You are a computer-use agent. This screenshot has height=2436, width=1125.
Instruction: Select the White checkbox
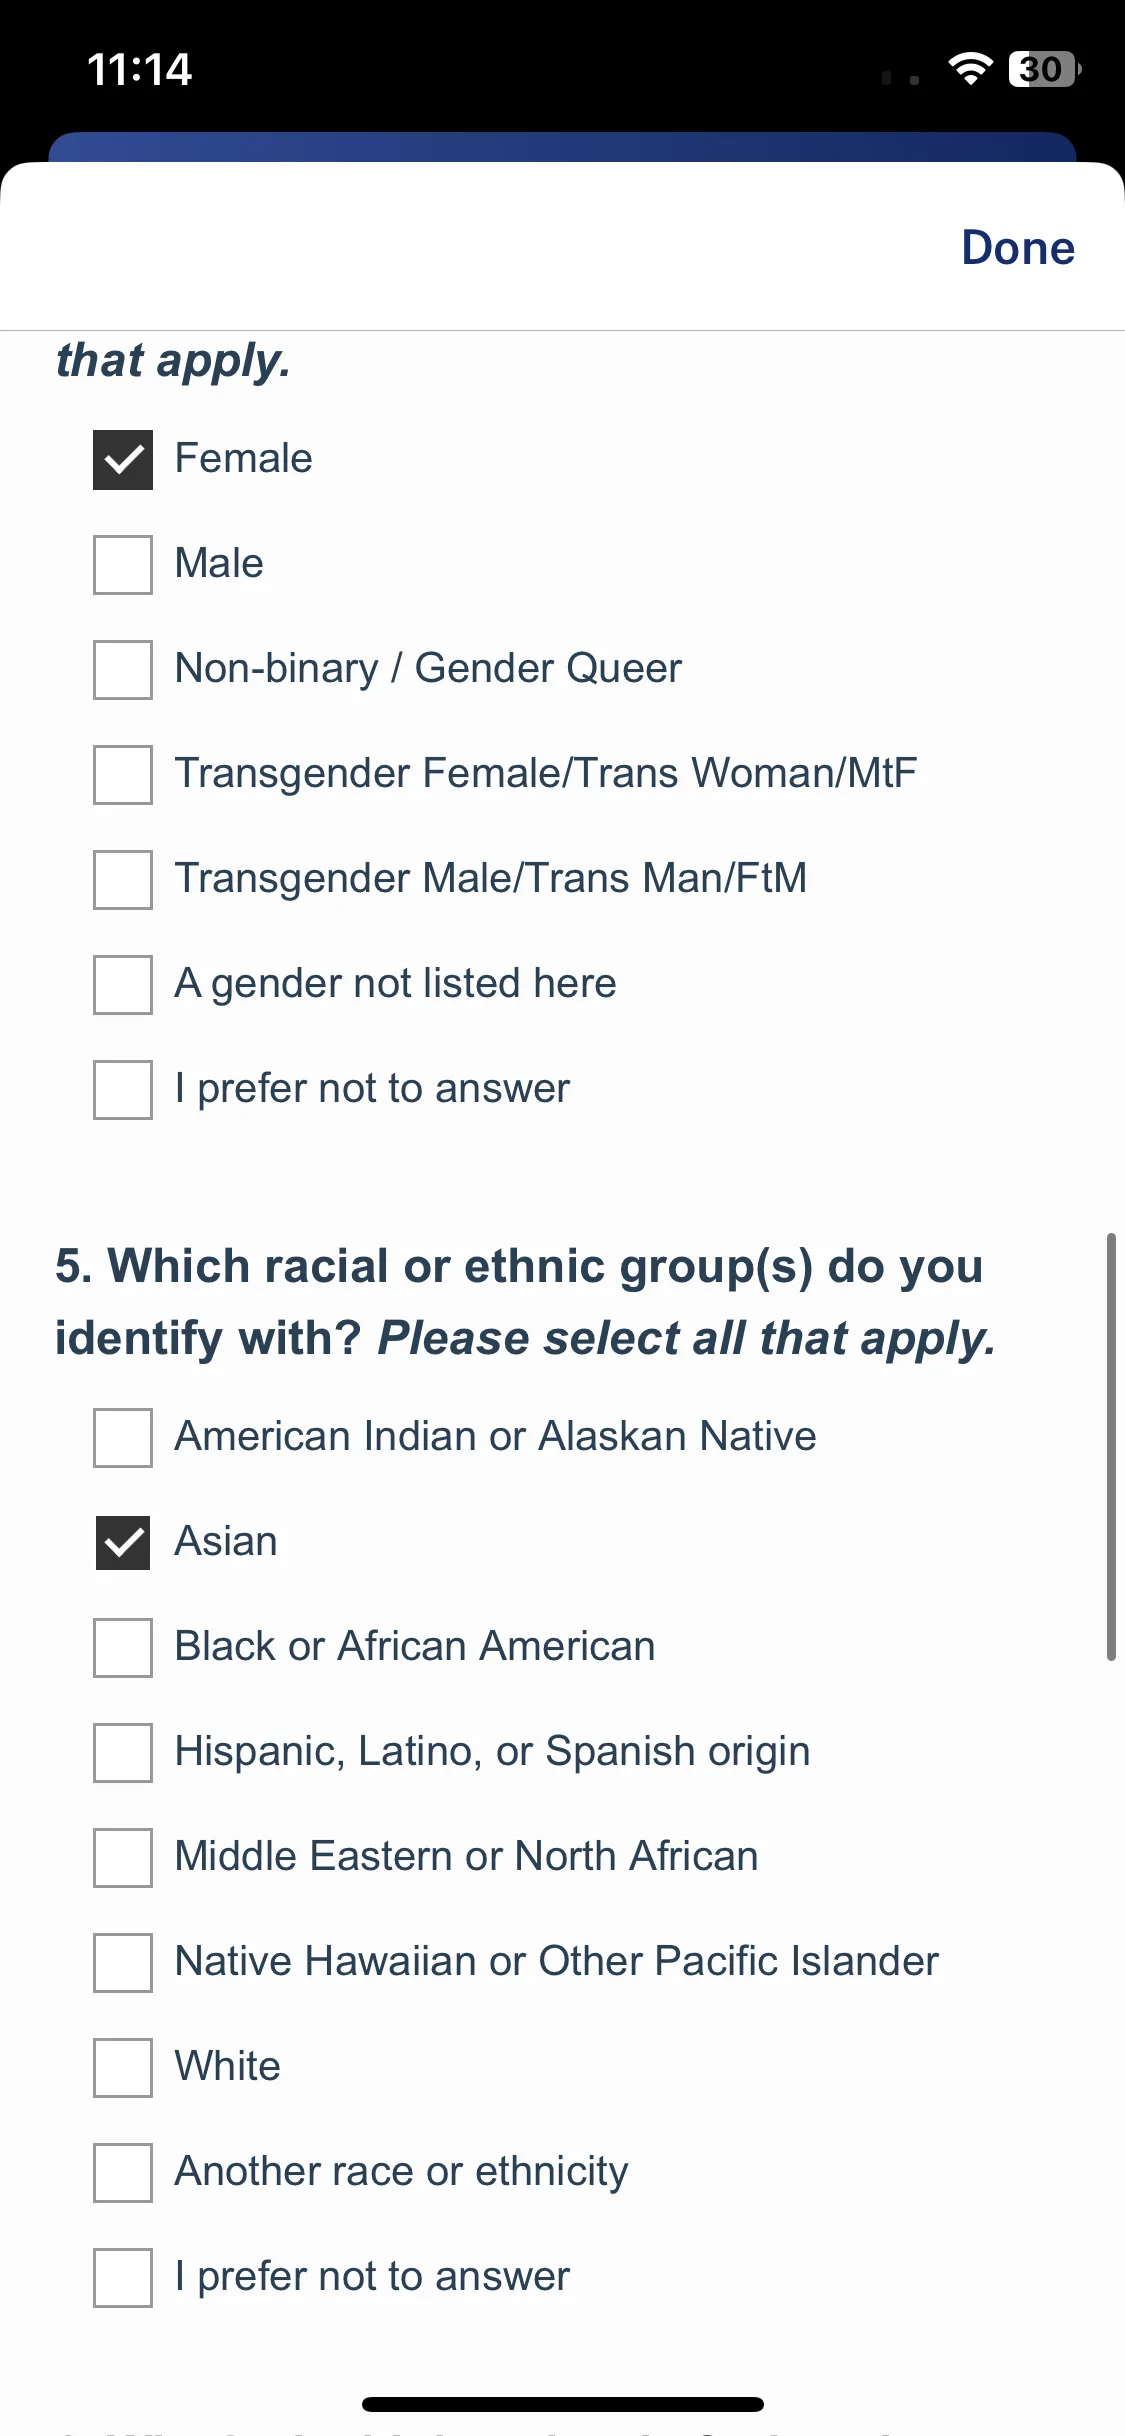point(123,2068)
